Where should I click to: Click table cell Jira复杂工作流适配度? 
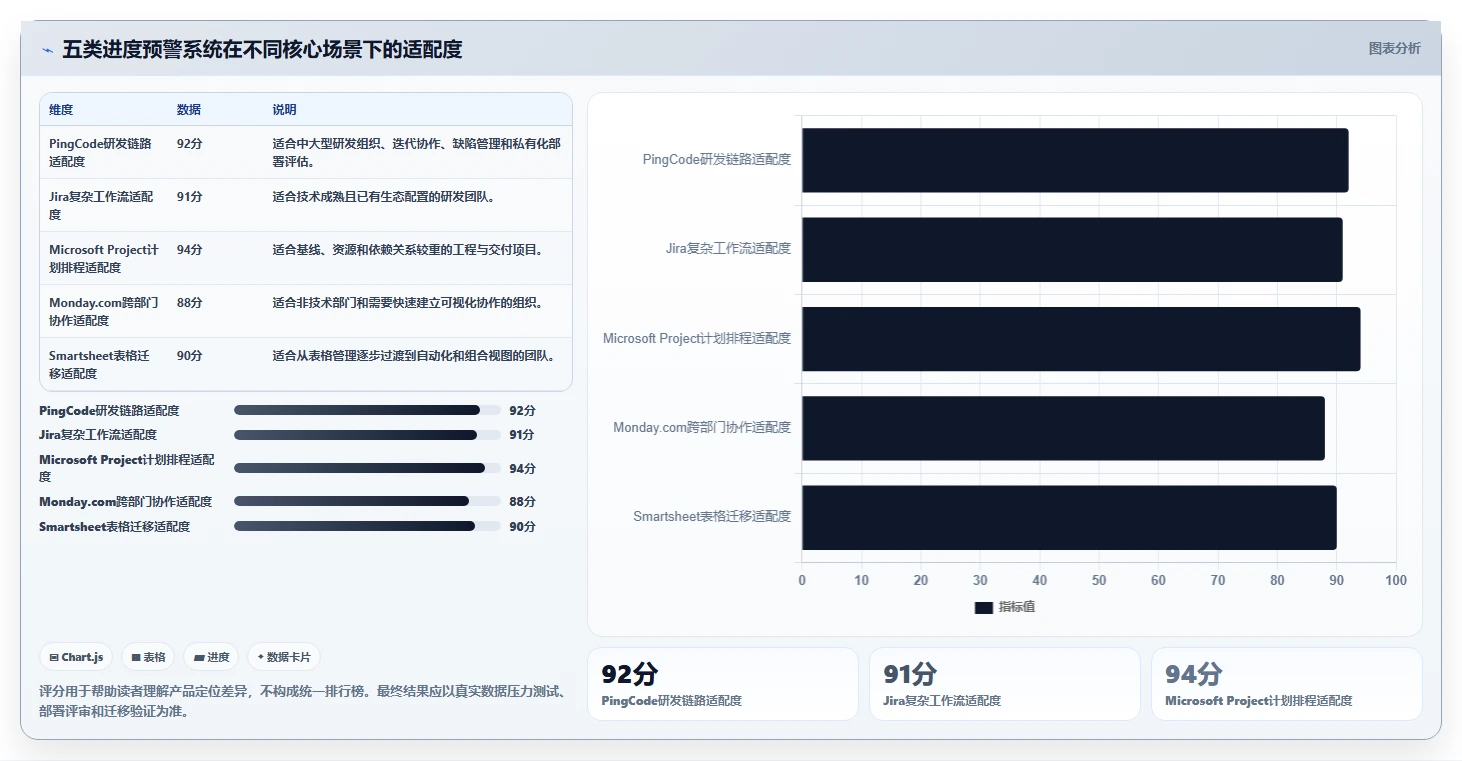102,205
